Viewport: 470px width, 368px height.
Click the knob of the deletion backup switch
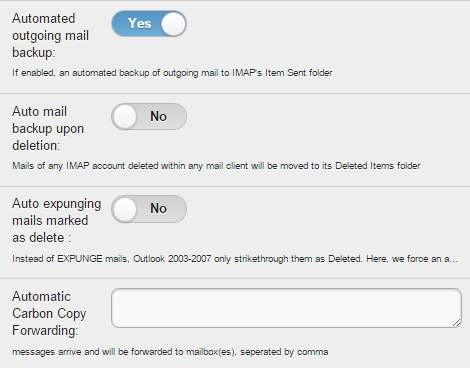point(125,117)
